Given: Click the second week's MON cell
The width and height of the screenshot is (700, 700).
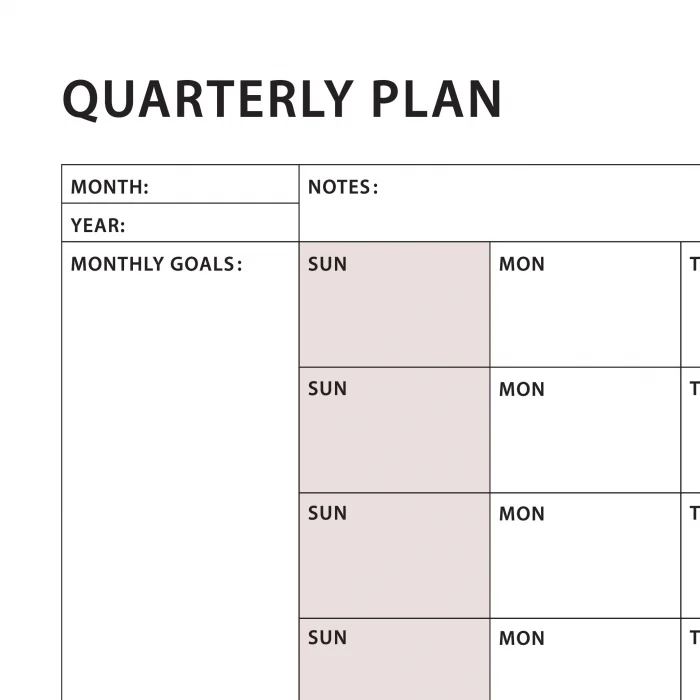Looking at the screenshot, I should coord(585,435).
